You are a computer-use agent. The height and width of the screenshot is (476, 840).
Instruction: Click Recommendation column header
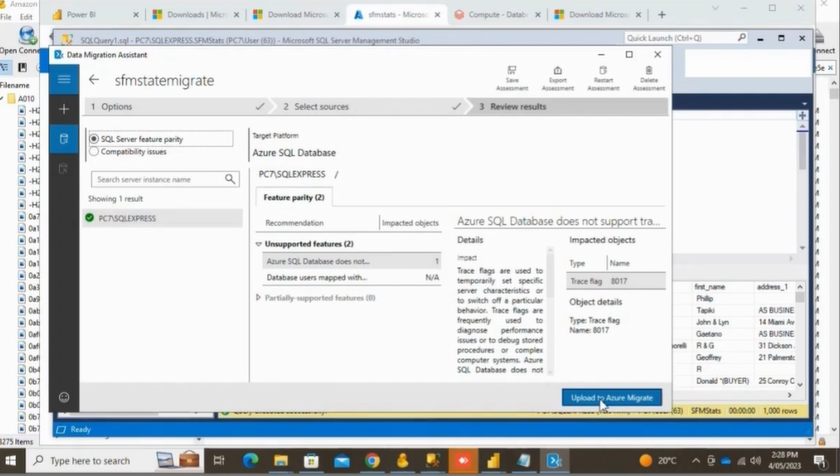(x=294, y=223)
